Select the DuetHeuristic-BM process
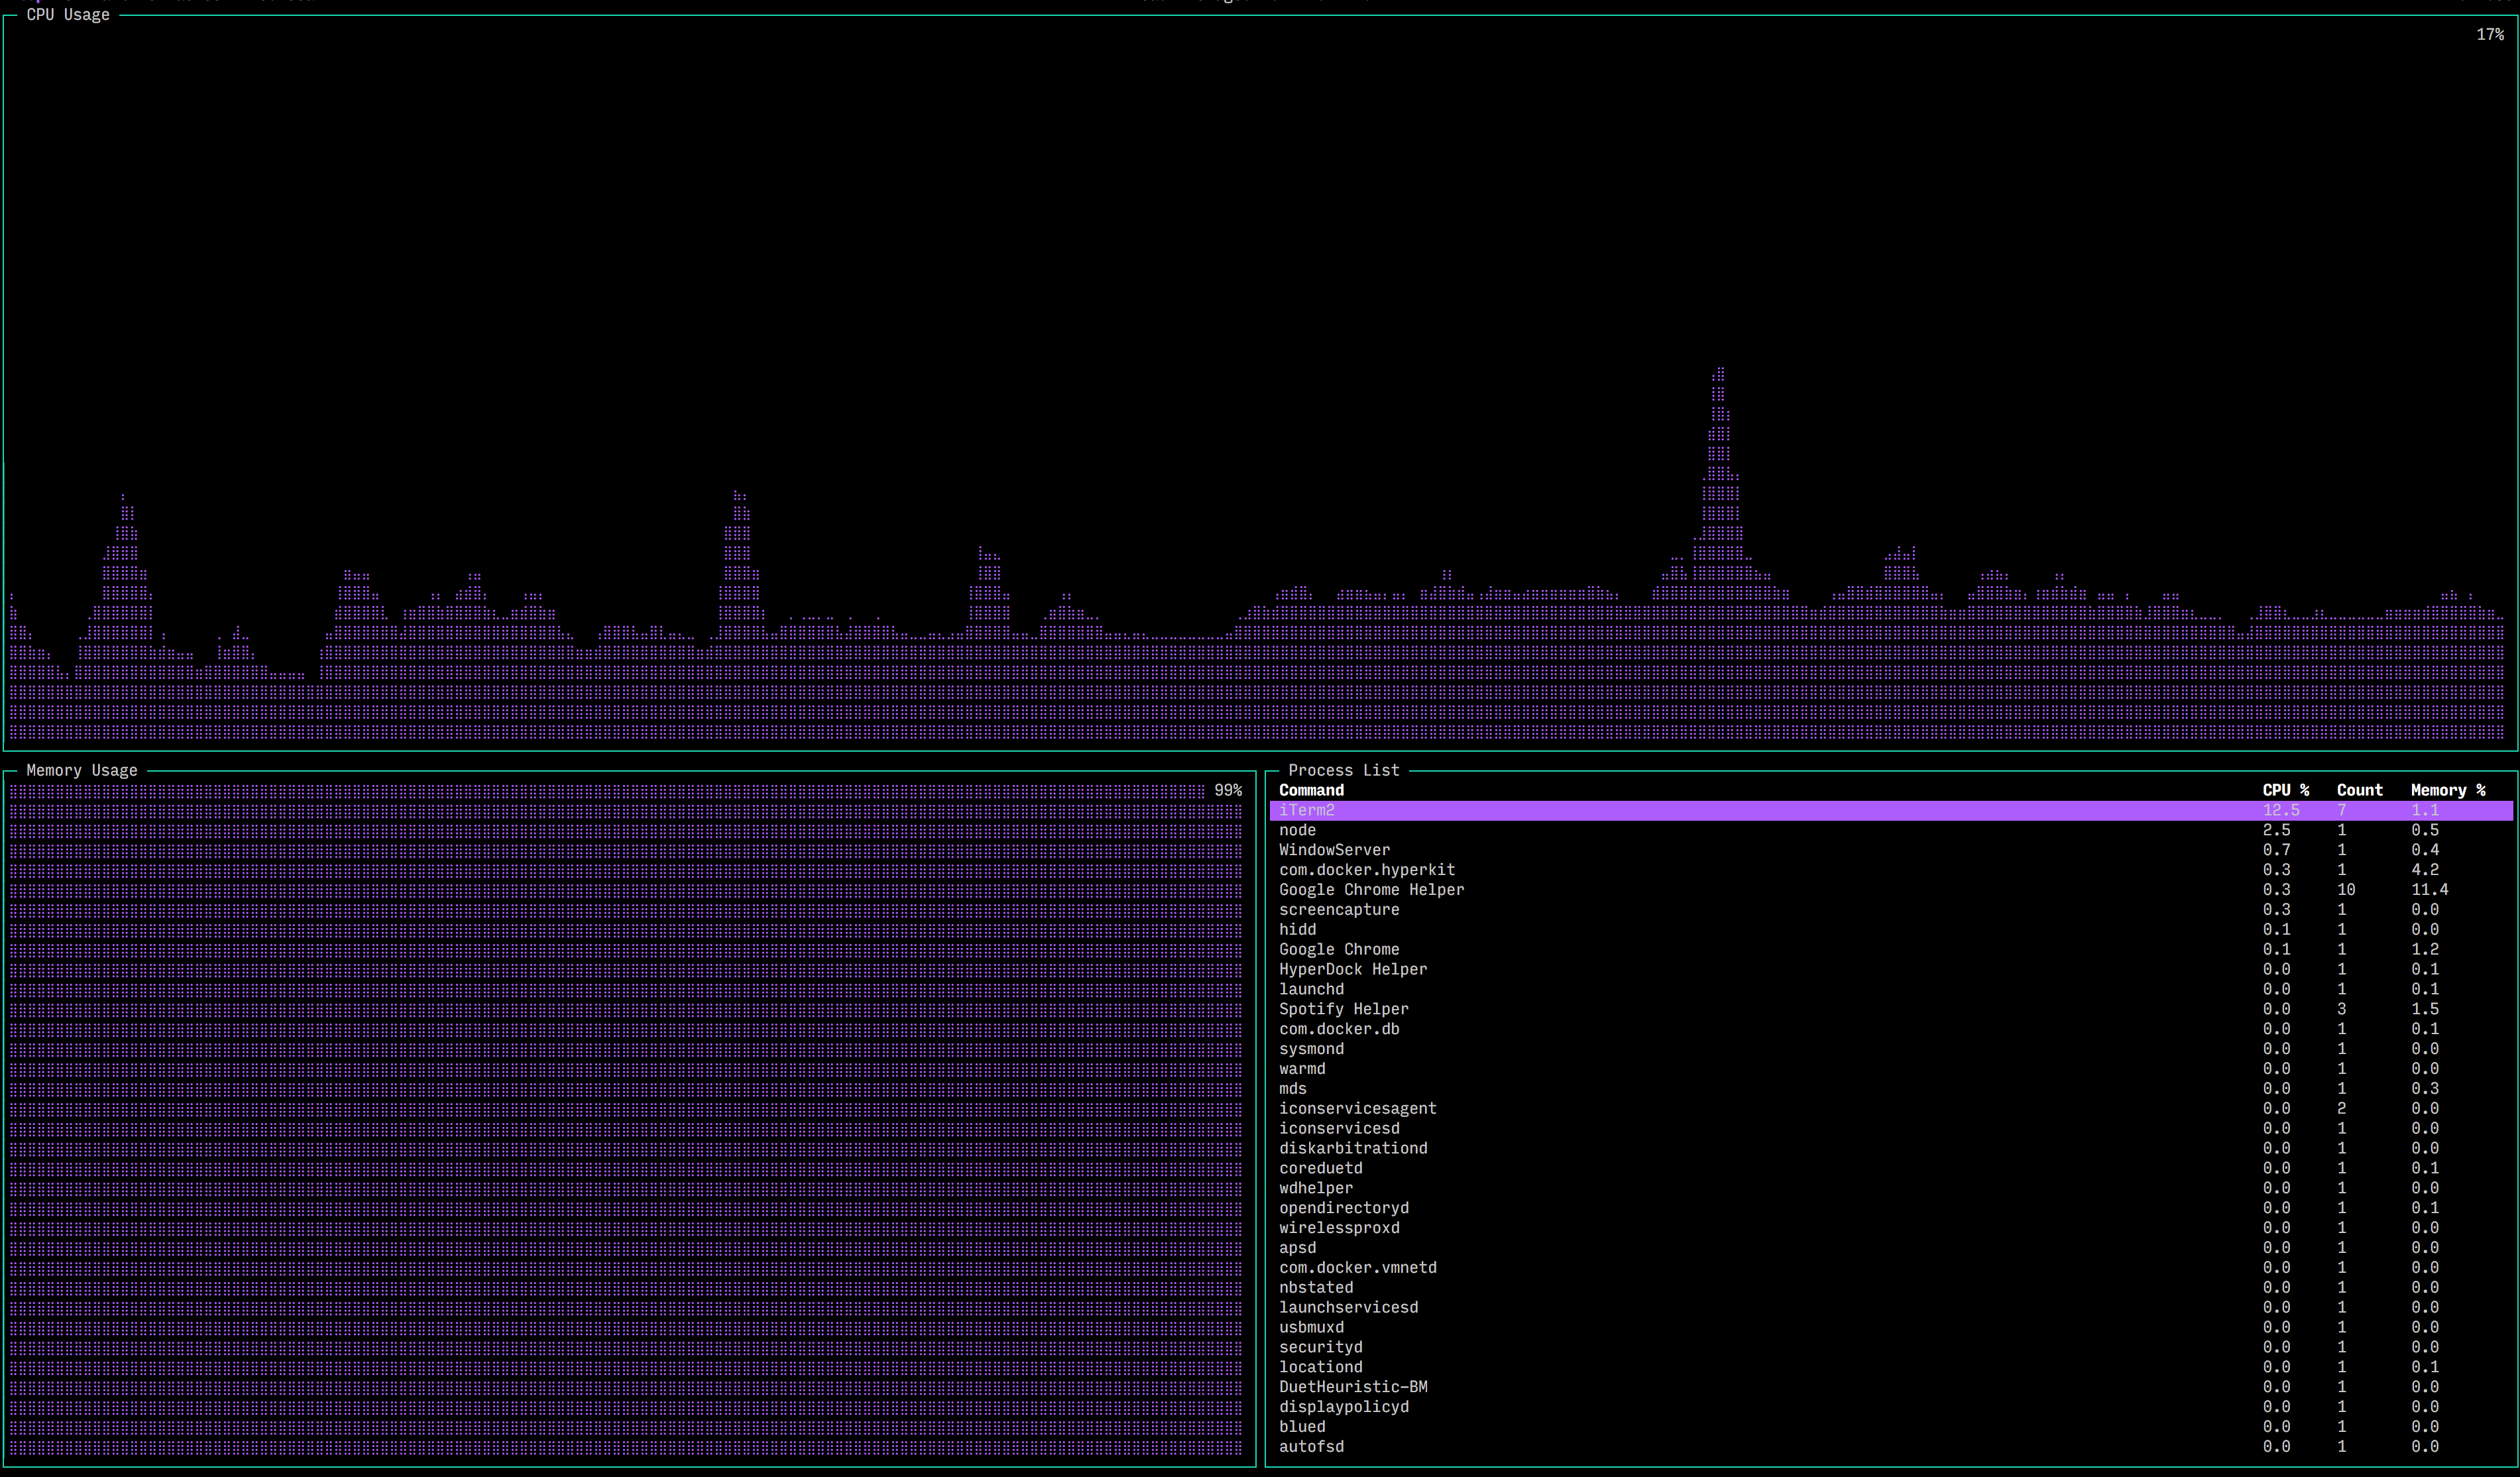Viewport: 2520px width, 1477px height. point(1891,1387)
